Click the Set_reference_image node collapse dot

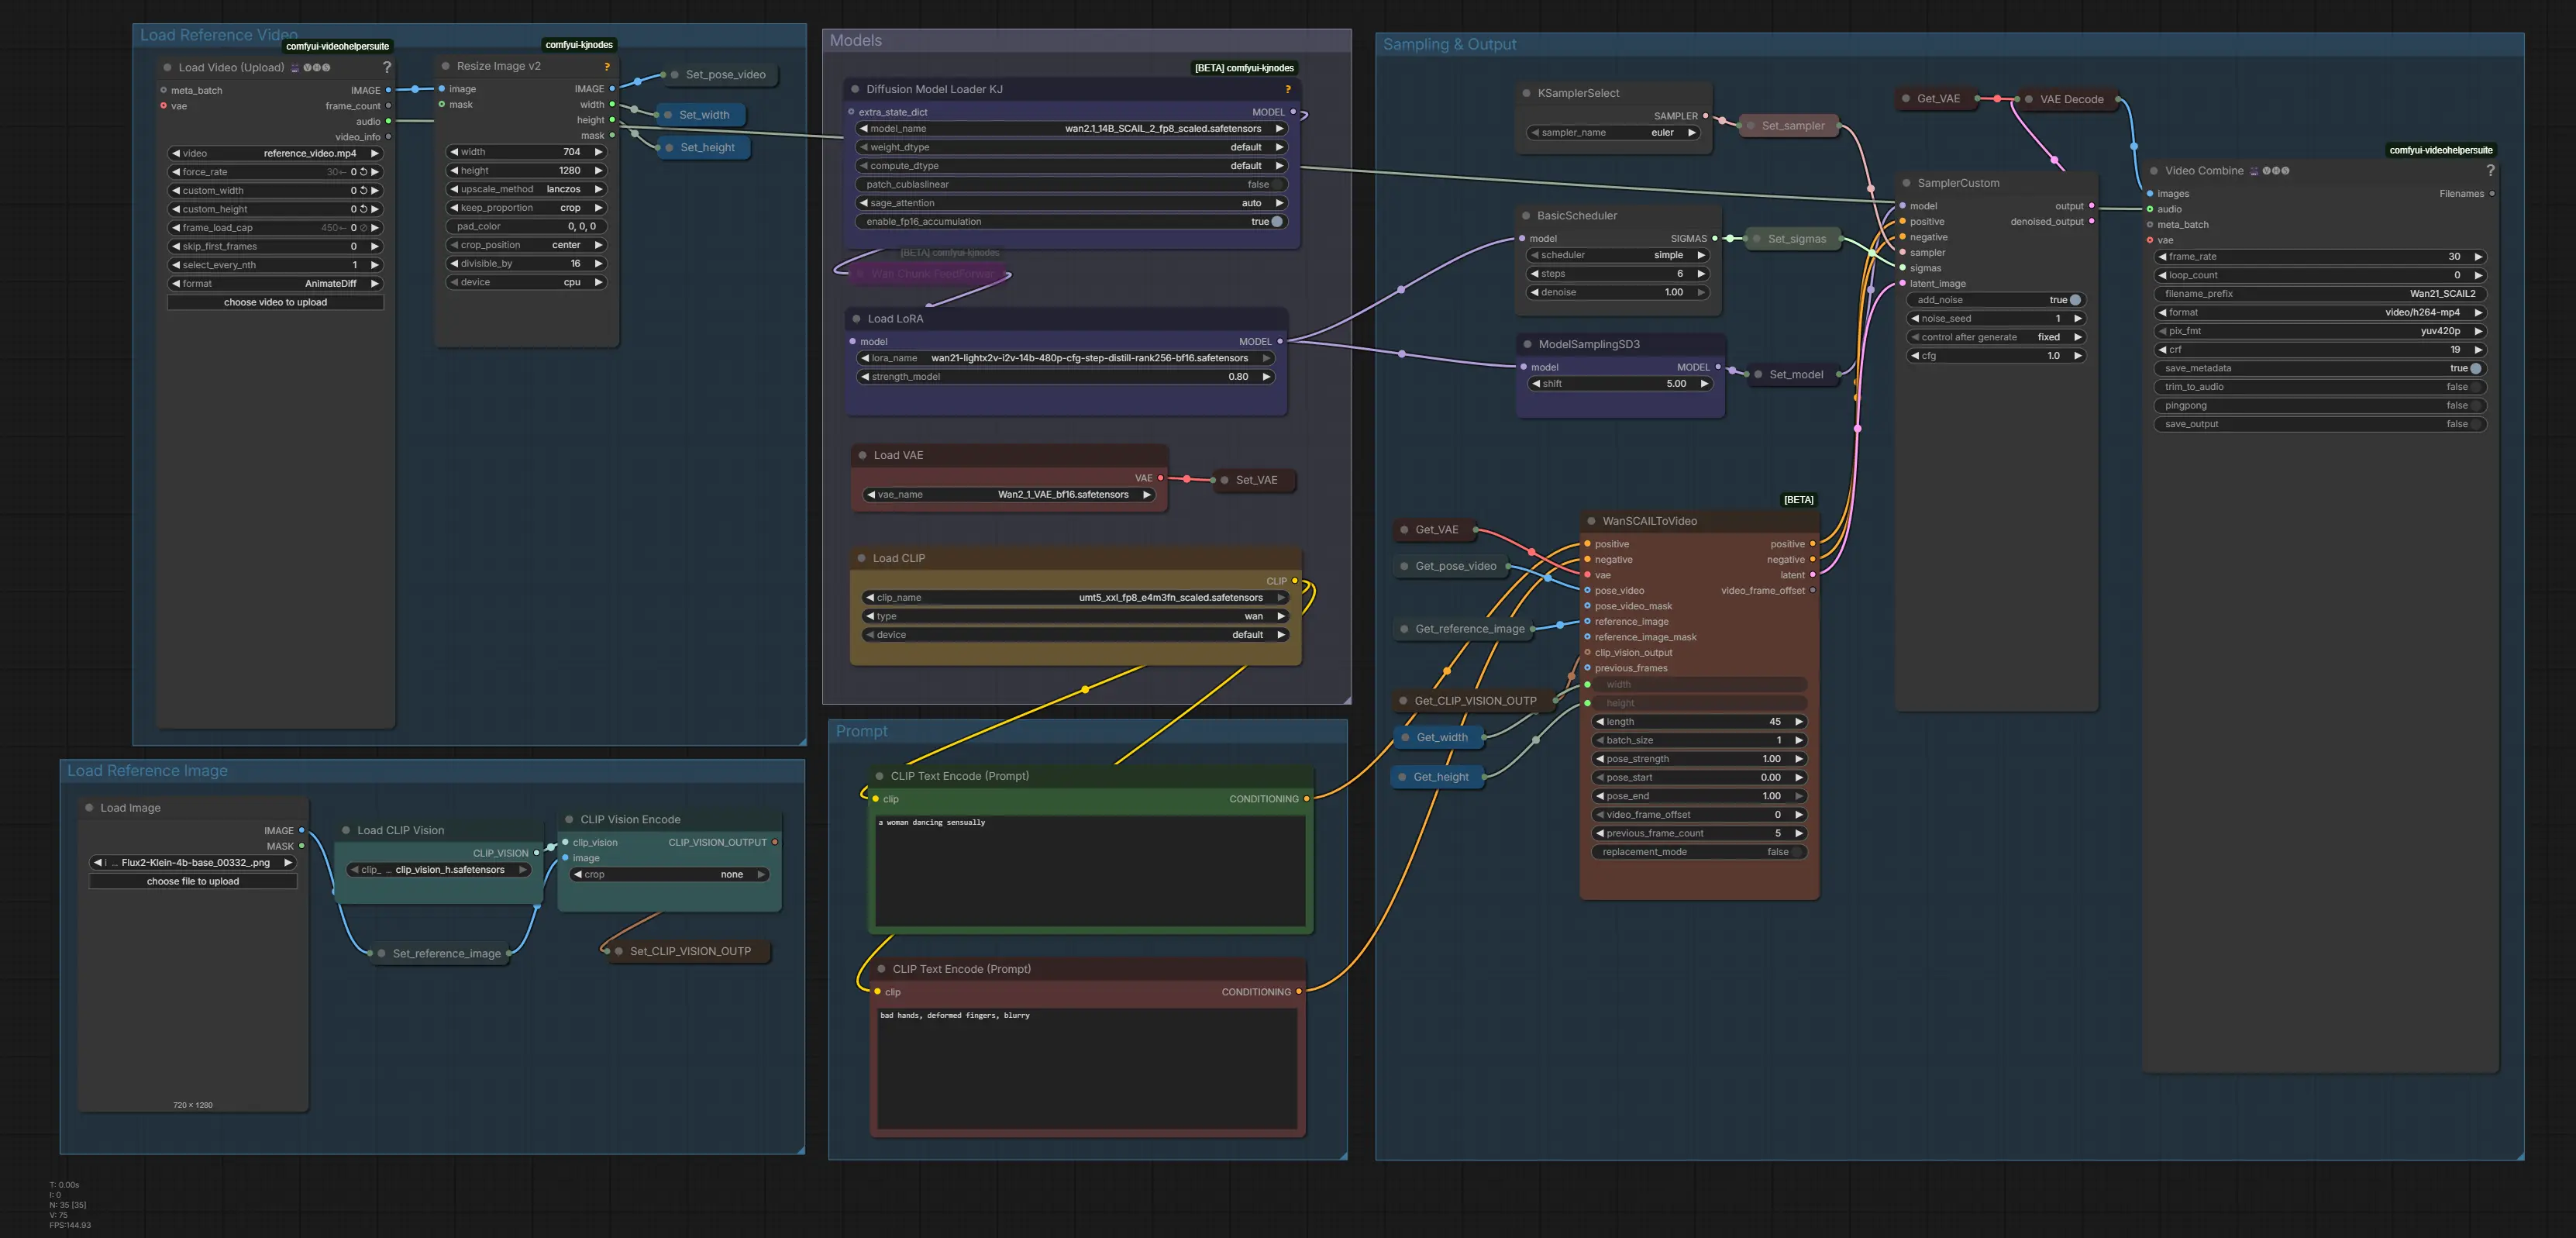point(381,954)
